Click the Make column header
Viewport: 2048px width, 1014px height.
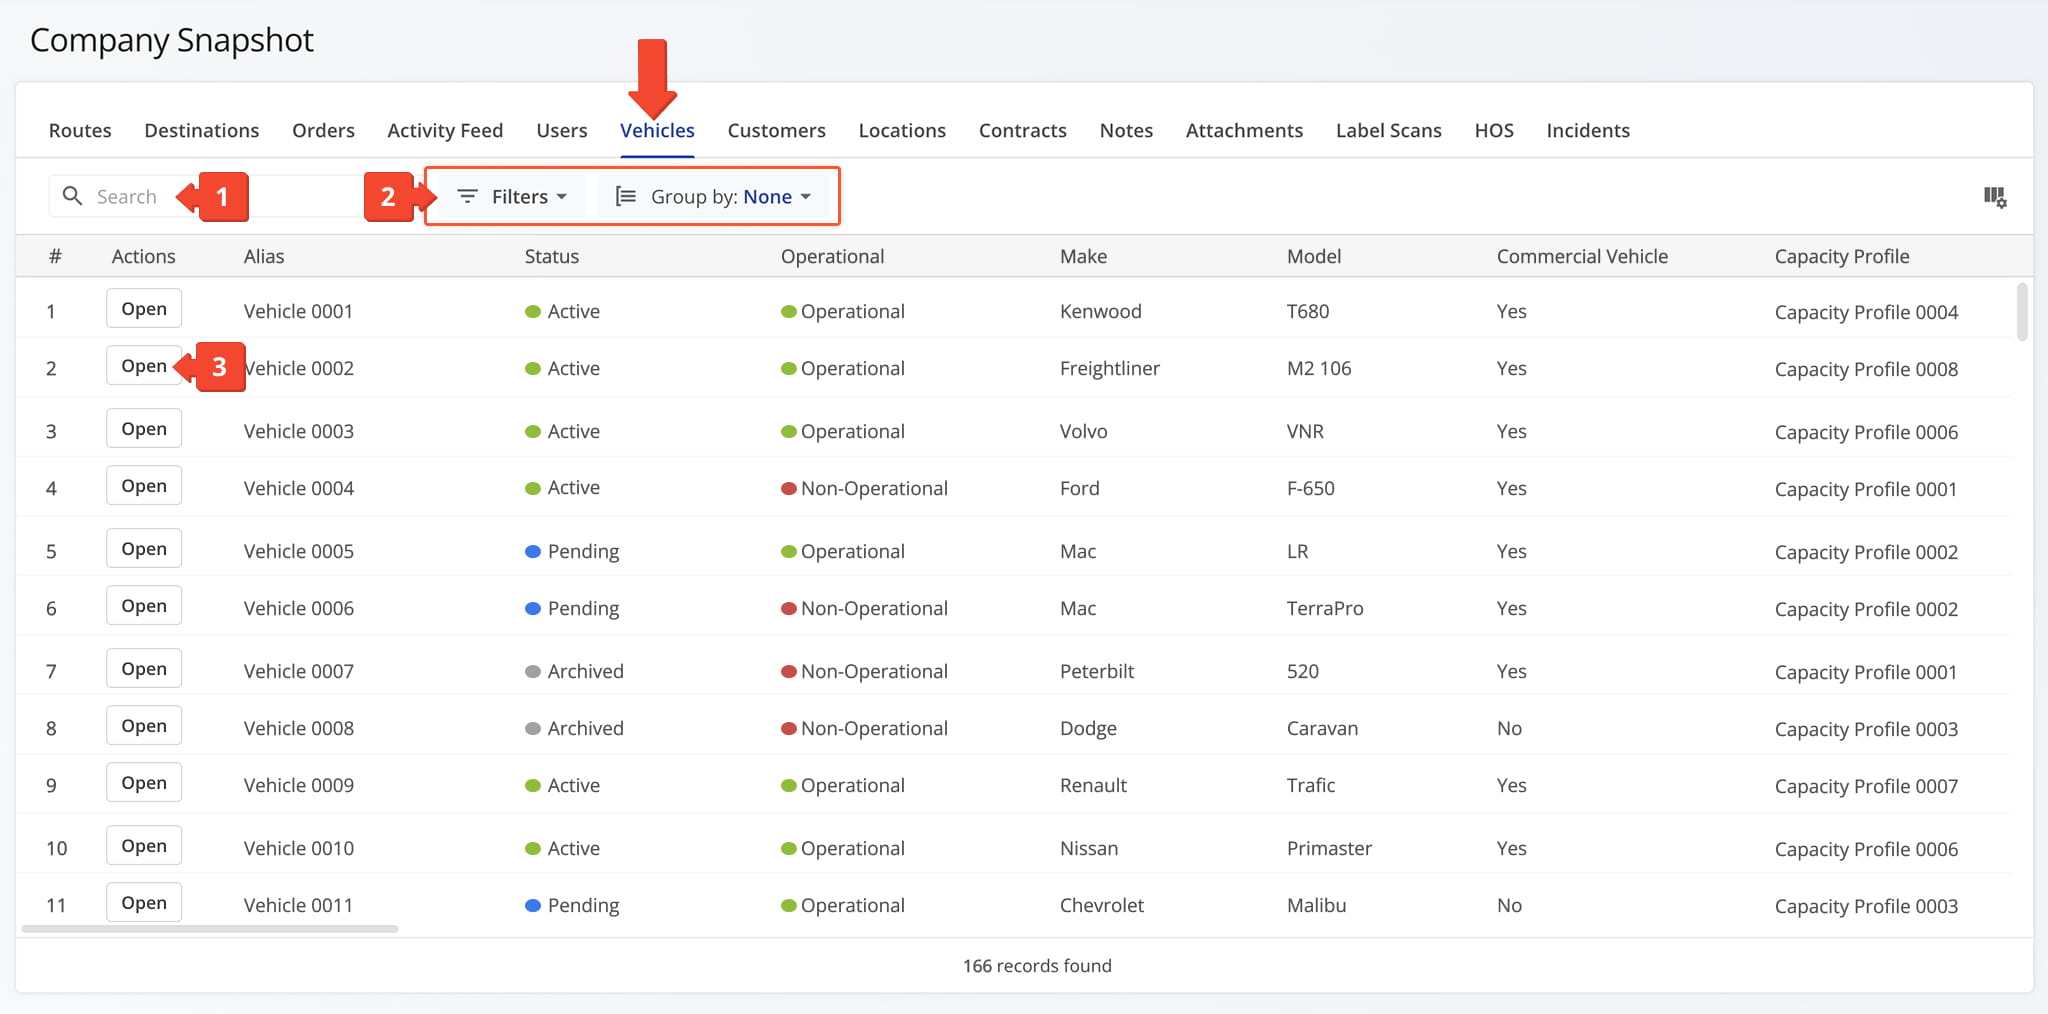(x=1083, y=256)
